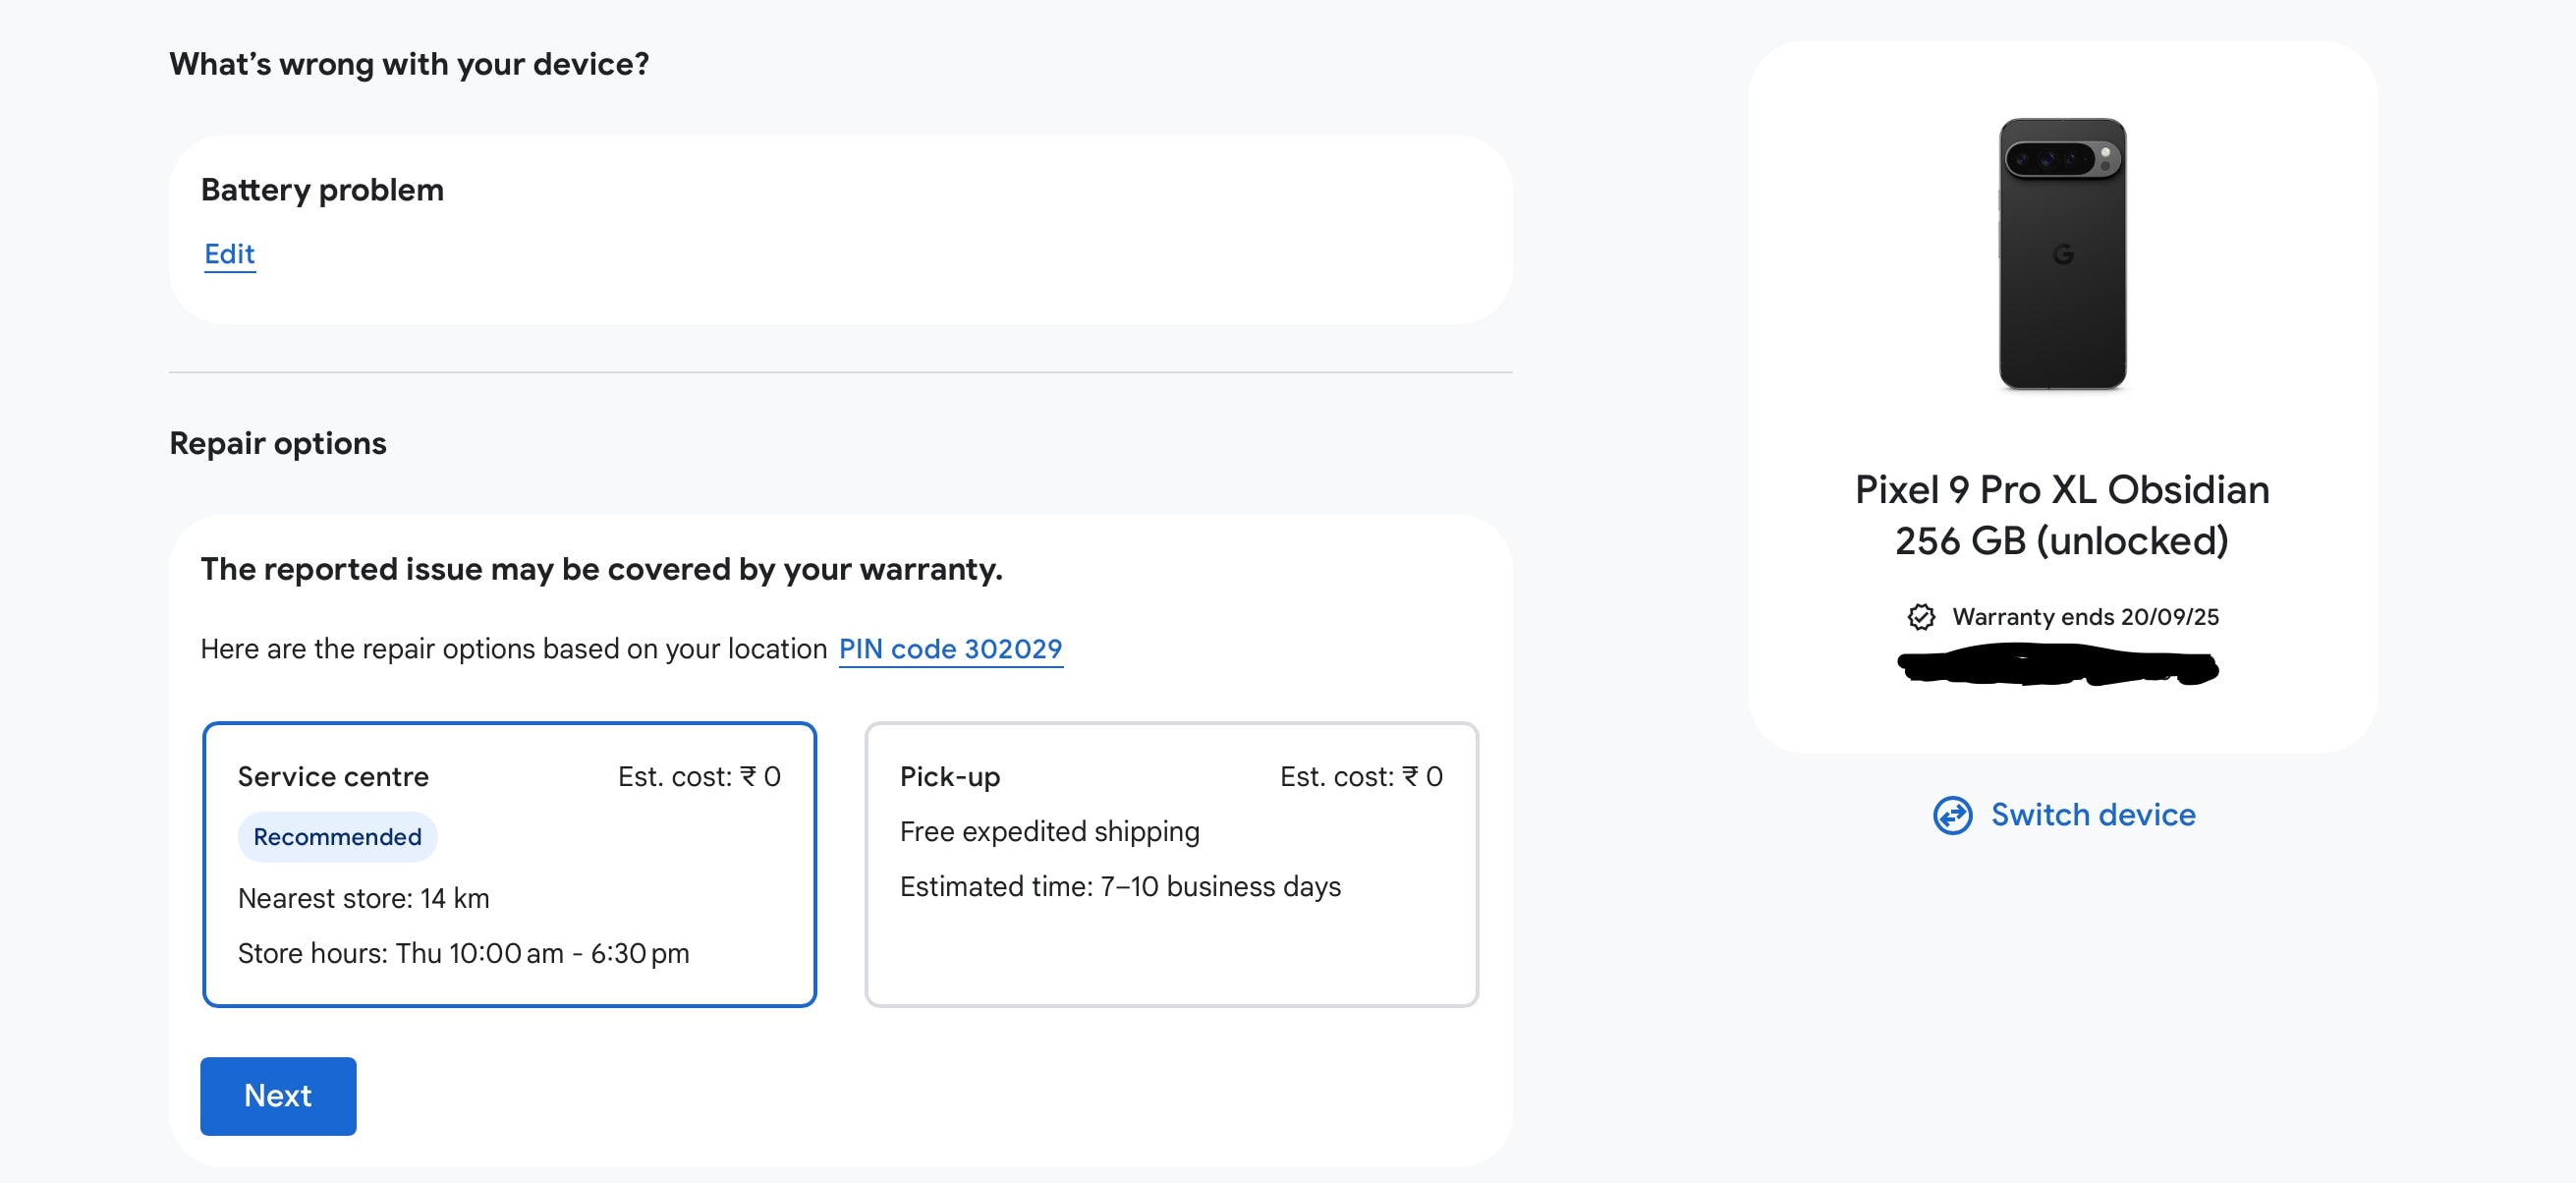Click the Switch device link text
The width and height of the screenshot is (2576, 1183).
pos(2093,815)
